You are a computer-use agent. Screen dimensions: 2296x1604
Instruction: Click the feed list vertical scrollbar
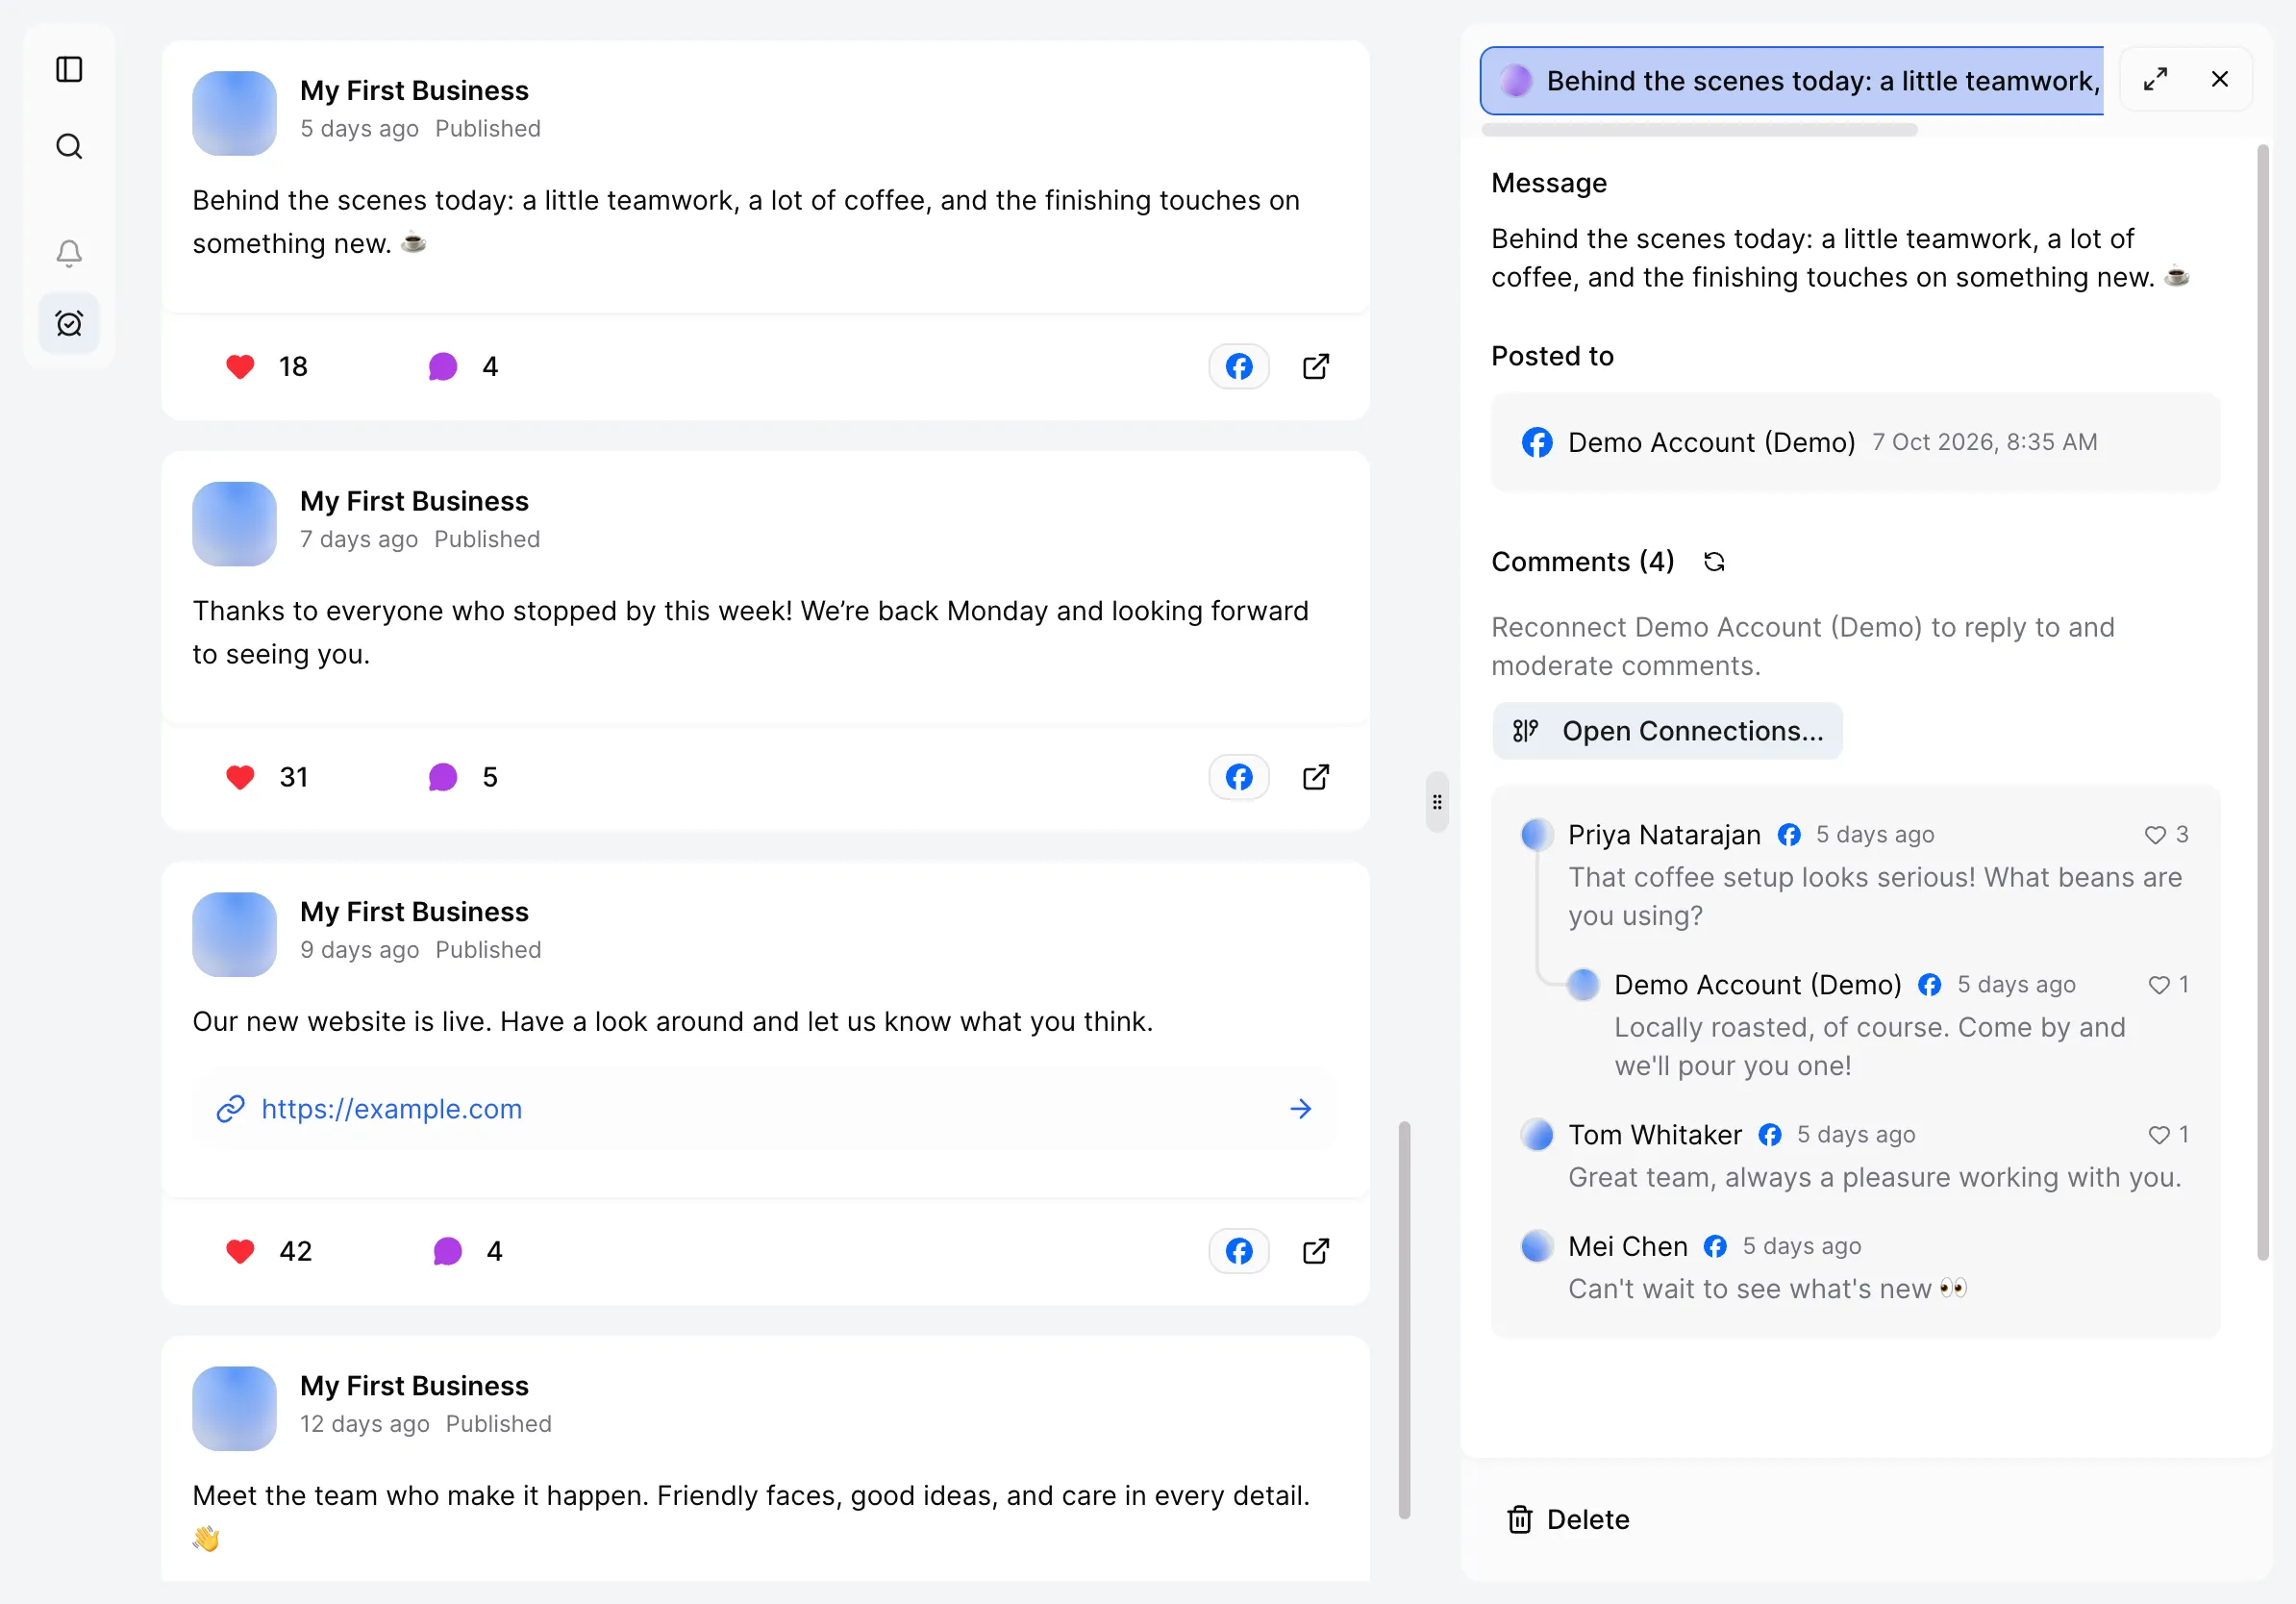click(1404, 1320)
